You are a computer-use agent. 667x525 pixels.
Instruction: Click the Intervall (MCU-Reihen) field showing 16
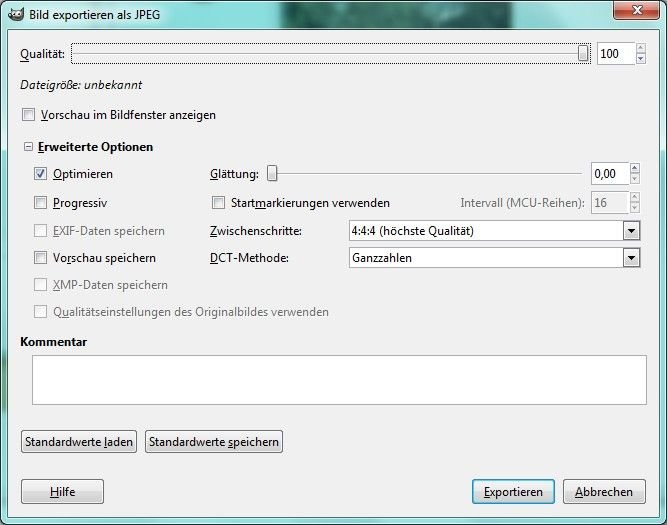[610, 203]
